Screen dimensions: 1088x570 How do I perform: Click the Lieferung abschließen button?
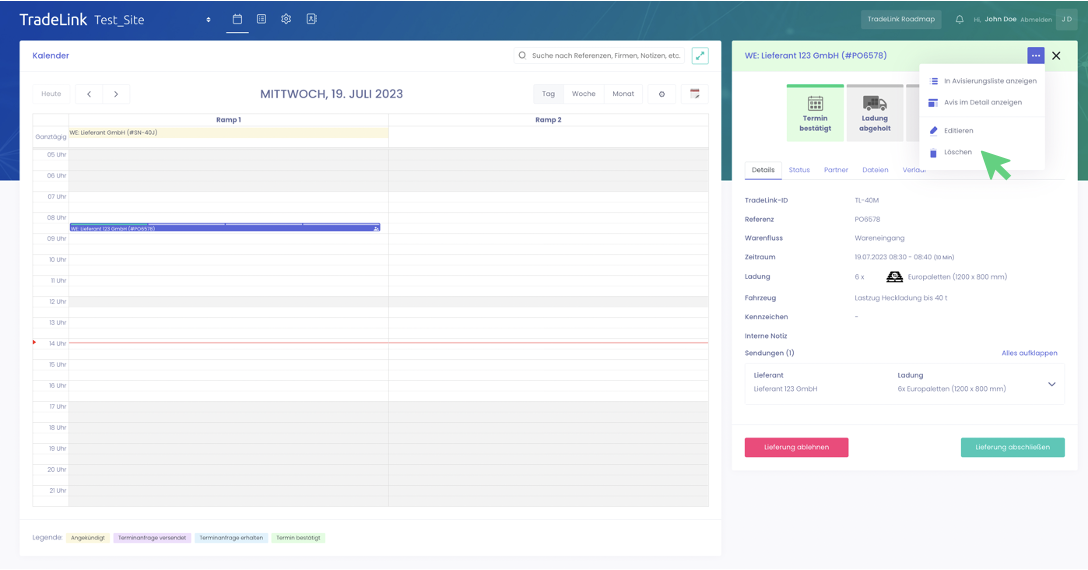[1012, 447]
